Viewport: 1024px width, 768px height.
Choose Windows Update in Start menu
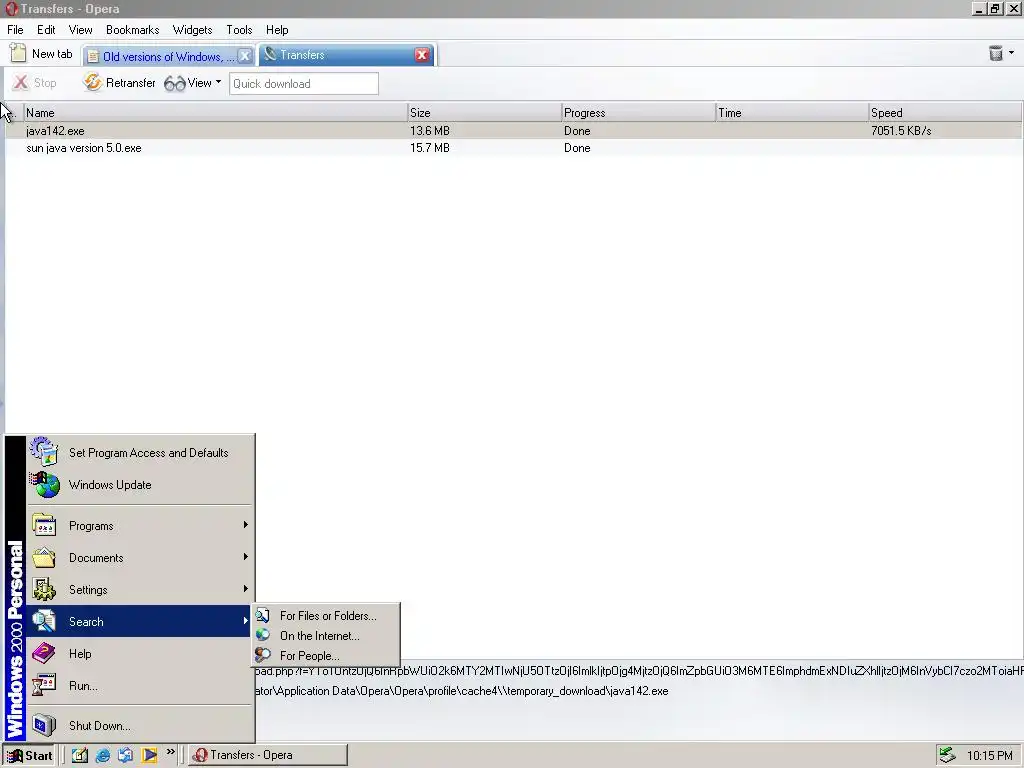(x=140, y=485)
